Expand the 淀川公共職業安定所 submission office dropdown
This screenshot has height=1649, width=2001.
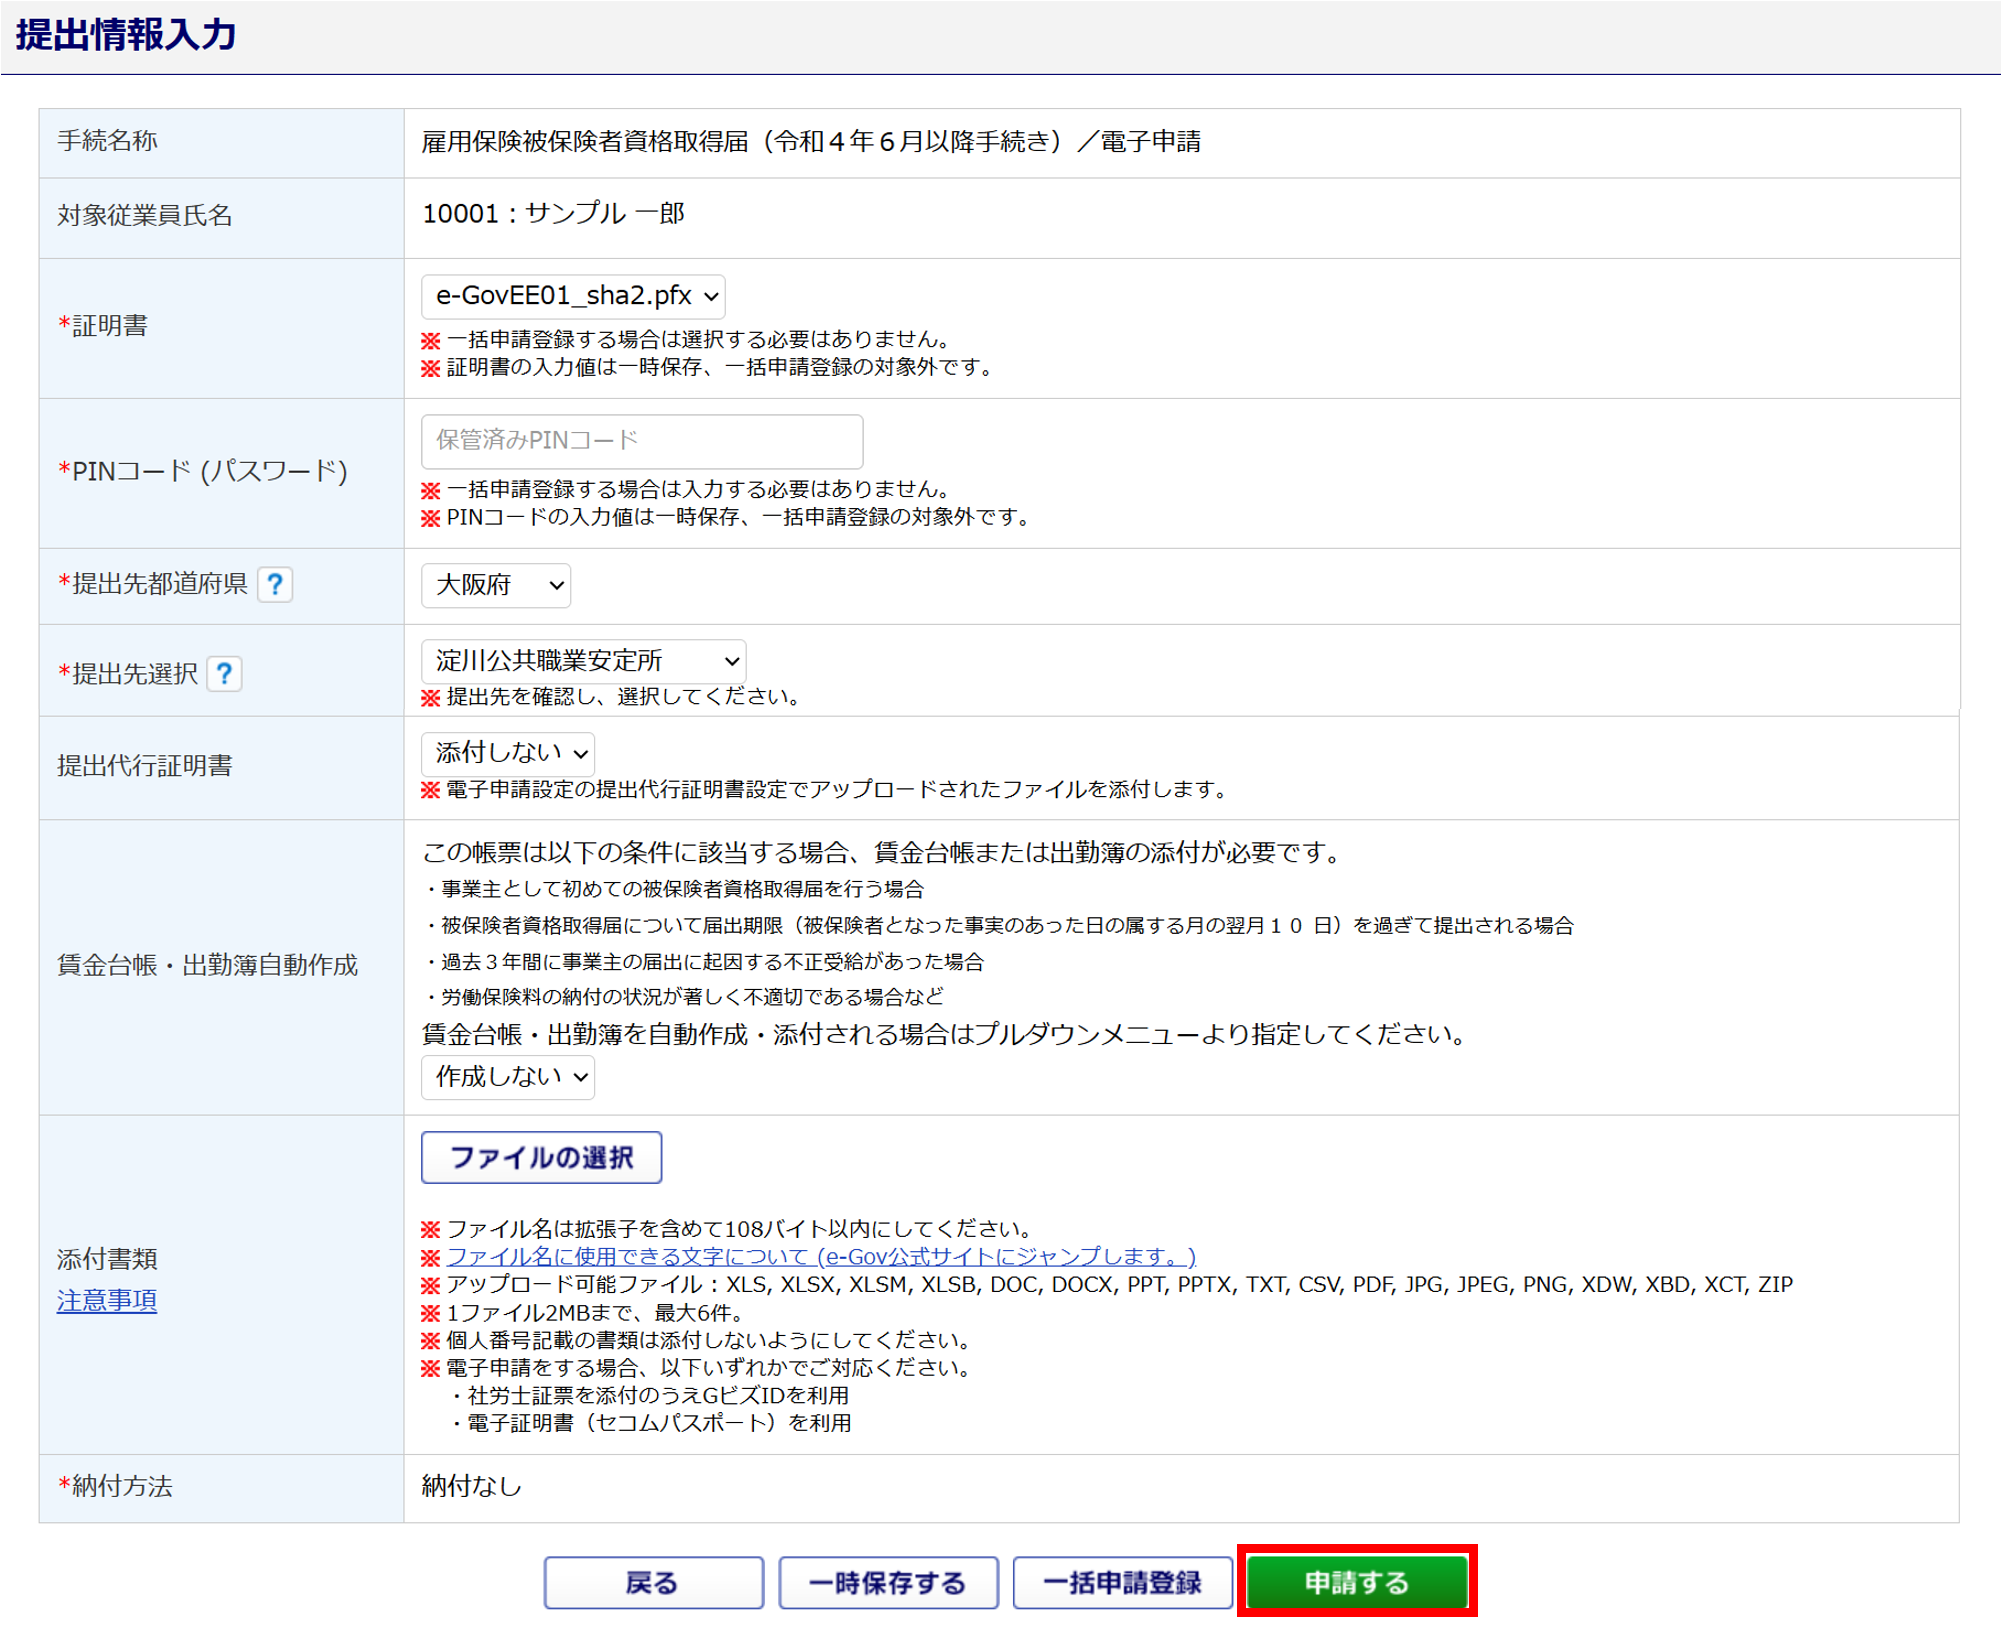tap(583, 661)
